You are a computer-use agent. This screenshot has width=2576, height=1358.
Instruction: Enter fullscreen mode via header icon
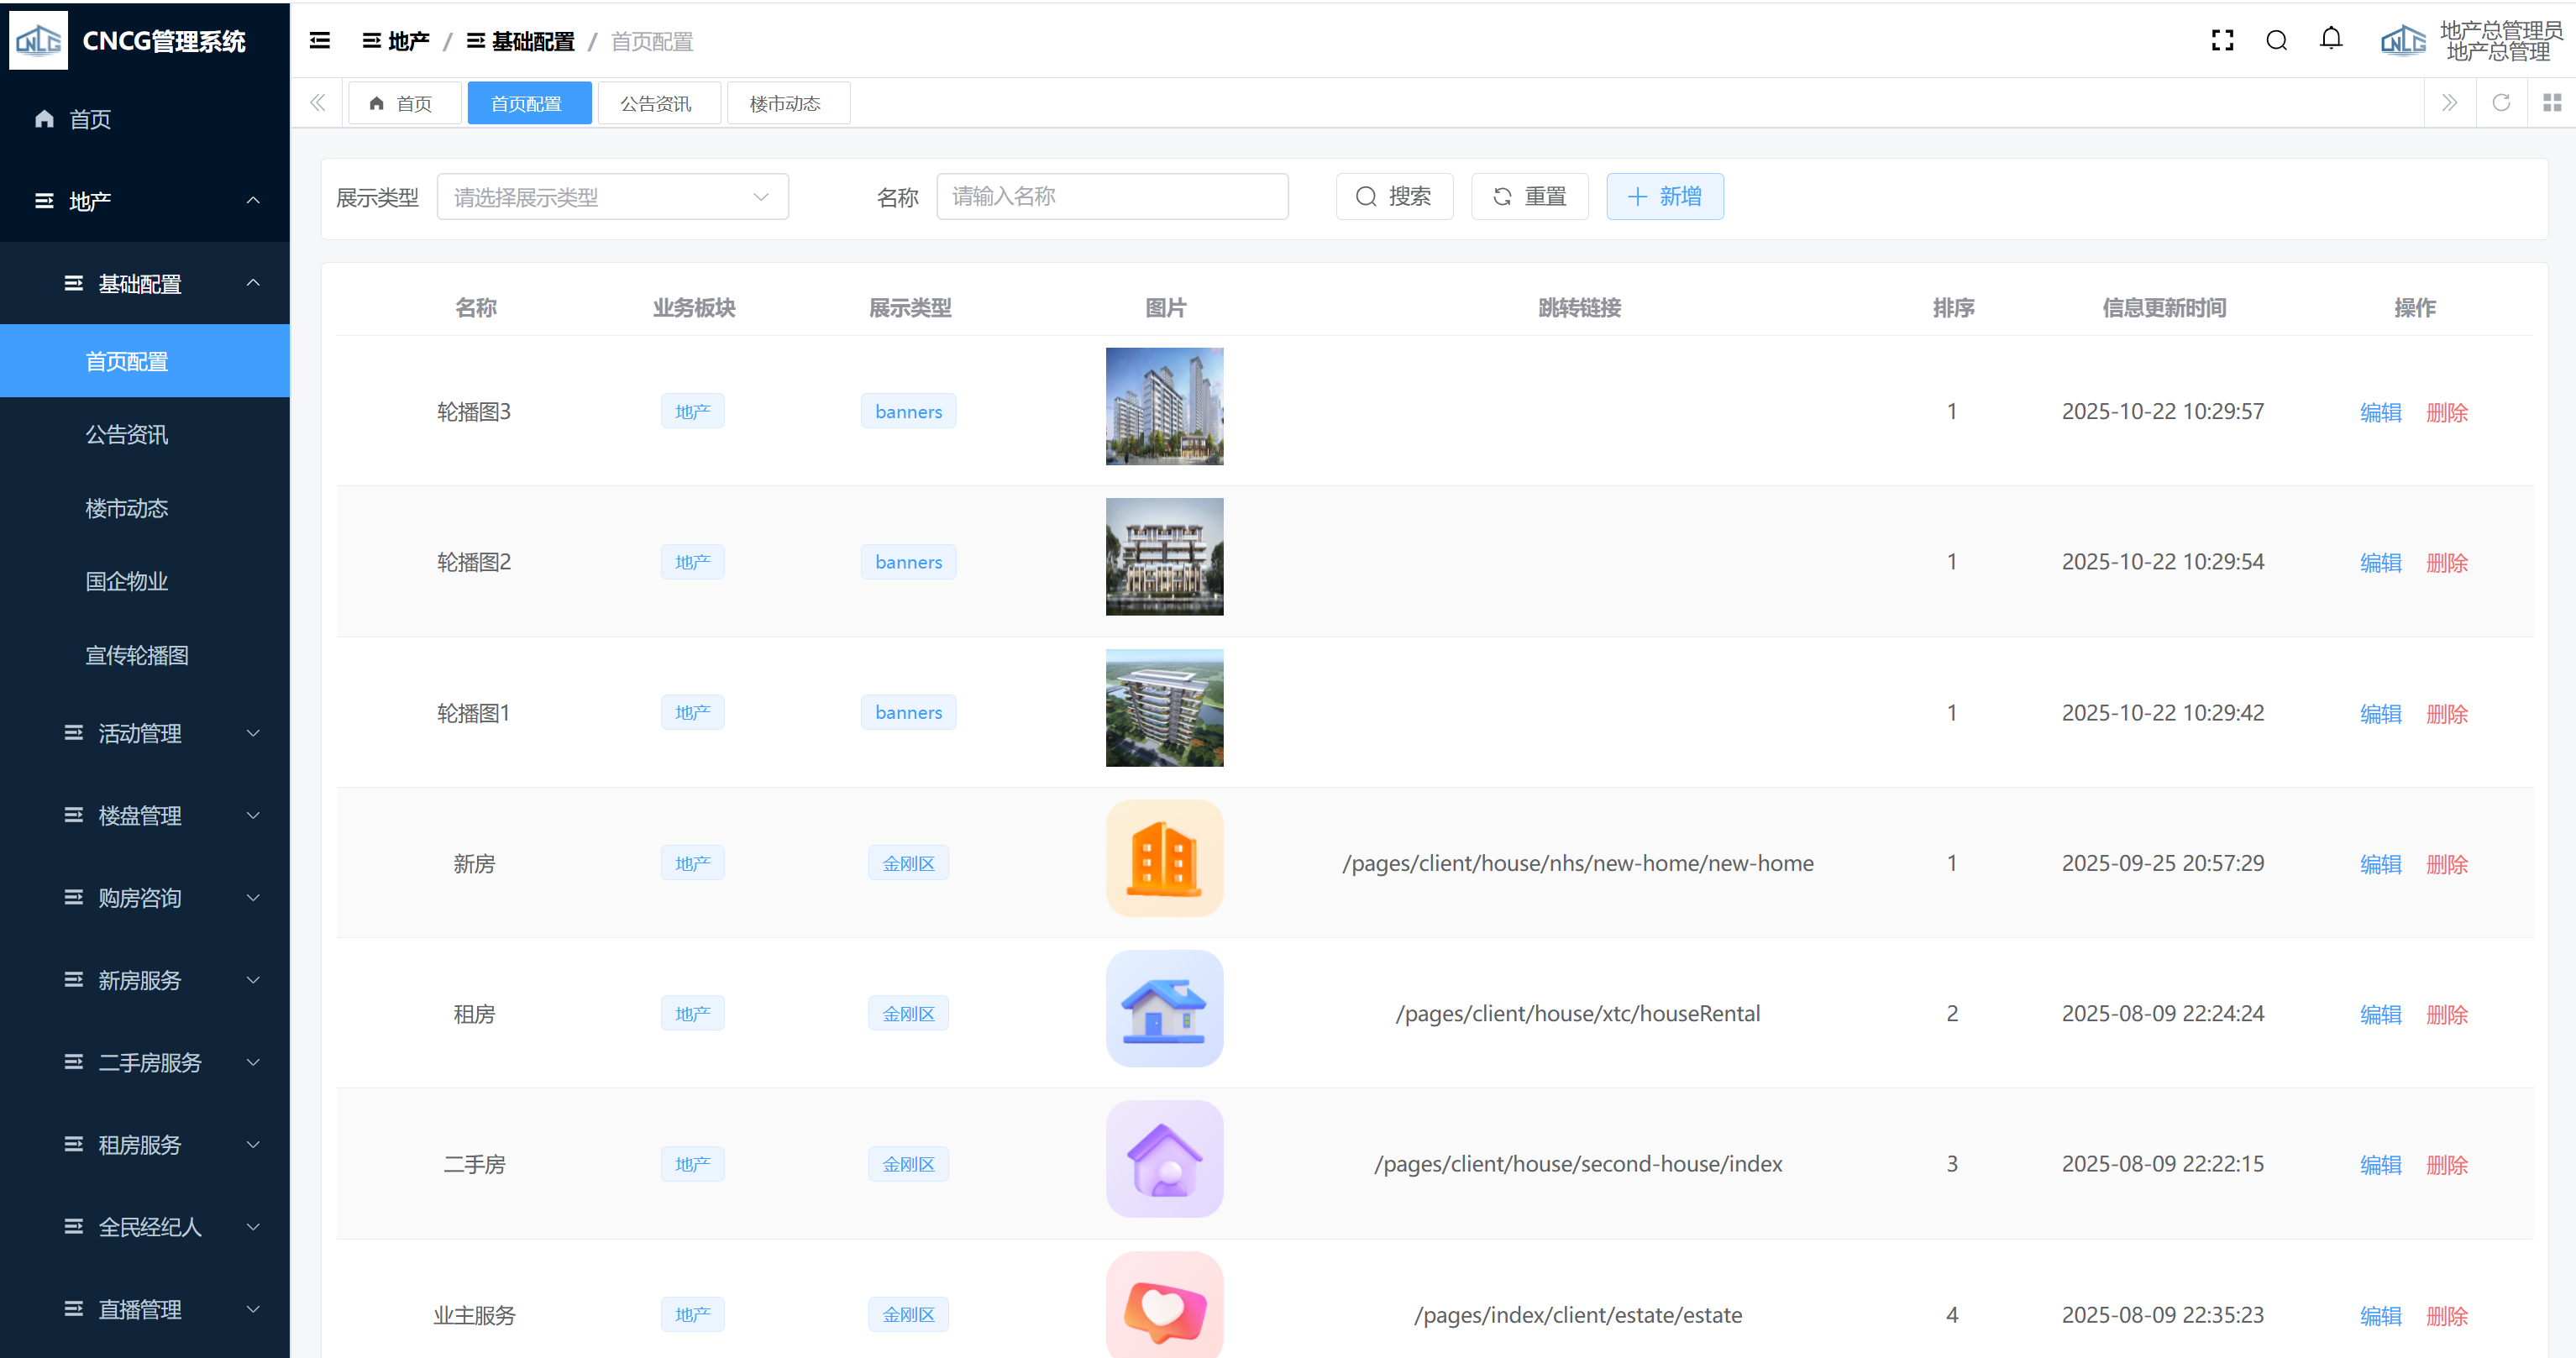click(2222, 41)
